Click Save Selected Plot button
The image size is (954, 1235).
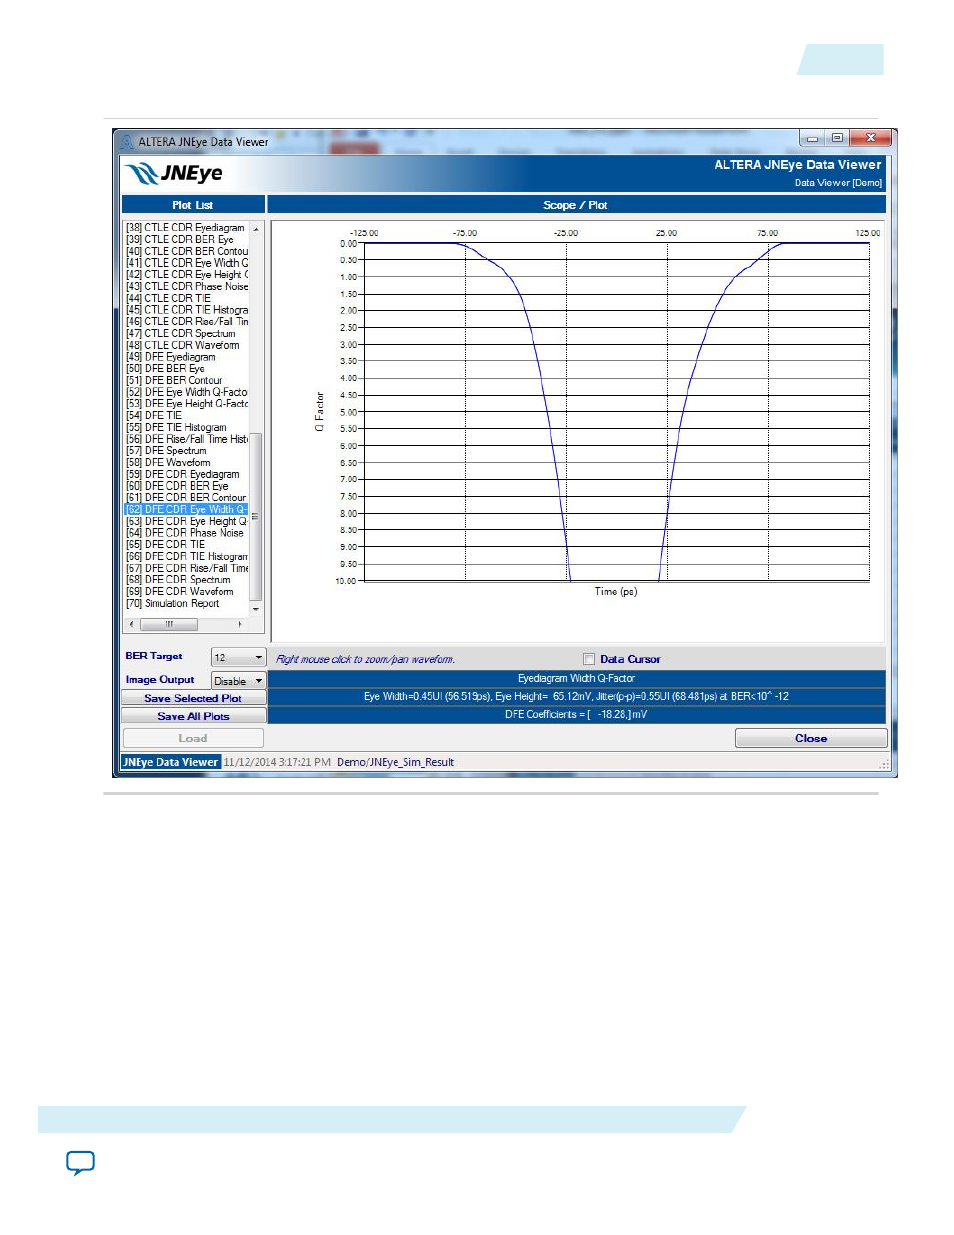(x=193, y=698)
